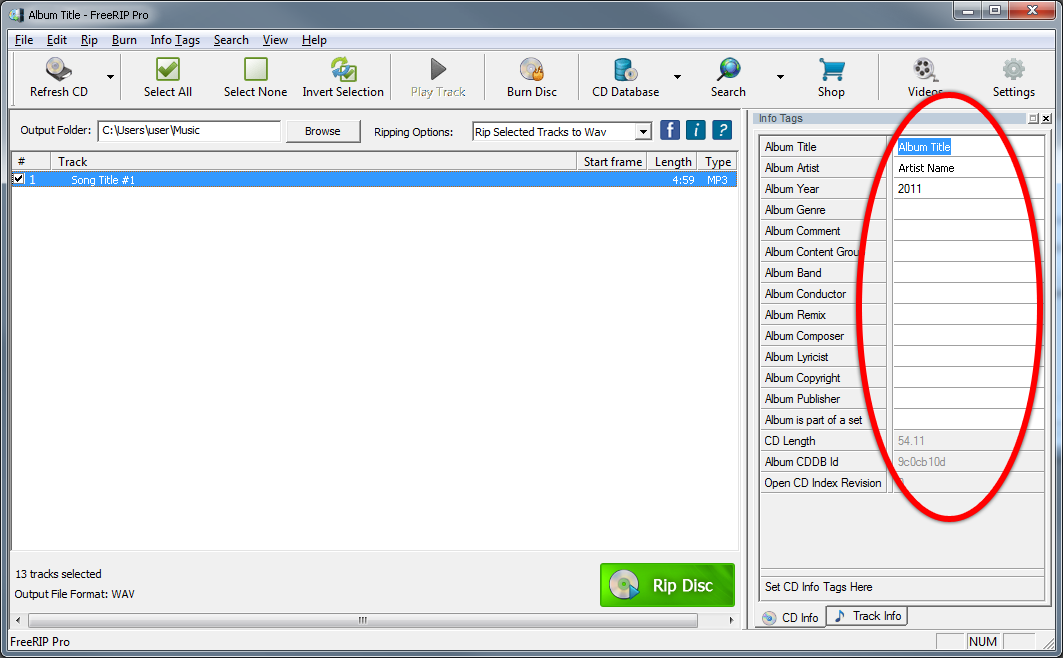The width and height of the screenshot is (1063, 658).
Task: Click the Album Title value field
Action: coord(969,146)
